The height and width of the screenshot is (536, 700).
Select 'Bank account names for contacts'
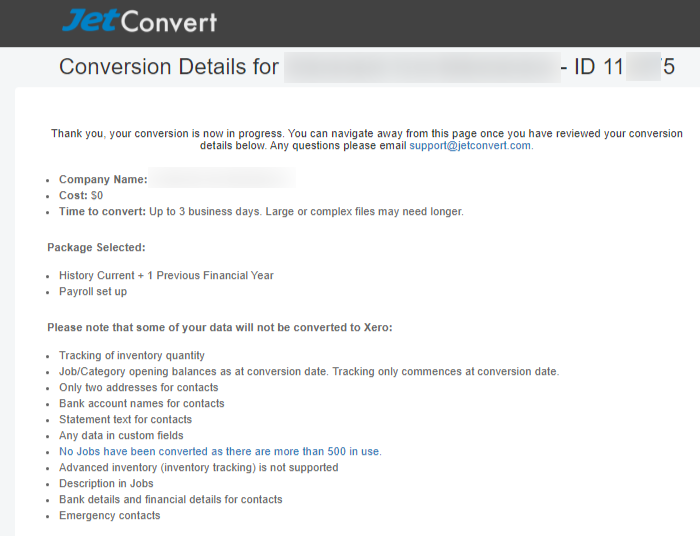(142, 403)
